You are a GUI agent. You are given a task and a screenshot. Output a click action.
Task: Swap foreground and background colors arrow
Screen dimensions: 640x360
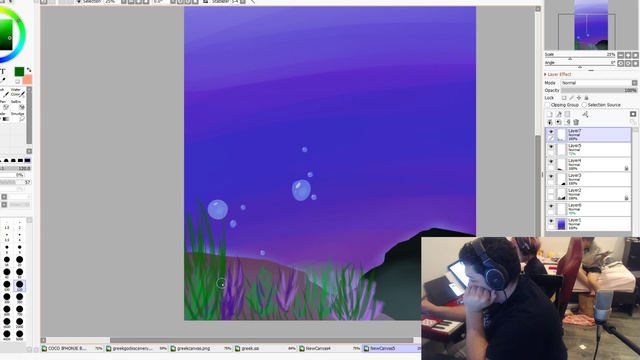tap(29, 70)
